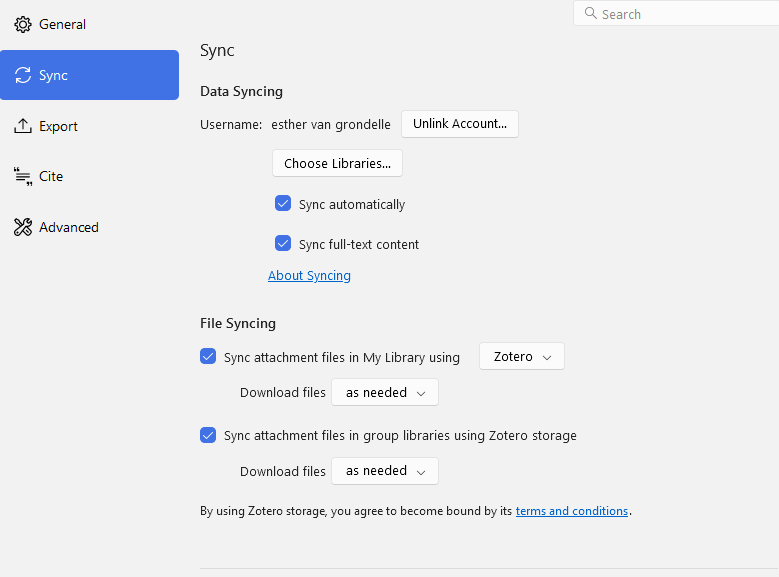Toggle the Sync automatically checkbox
The image size is (779, 577).
click(283, 203)
